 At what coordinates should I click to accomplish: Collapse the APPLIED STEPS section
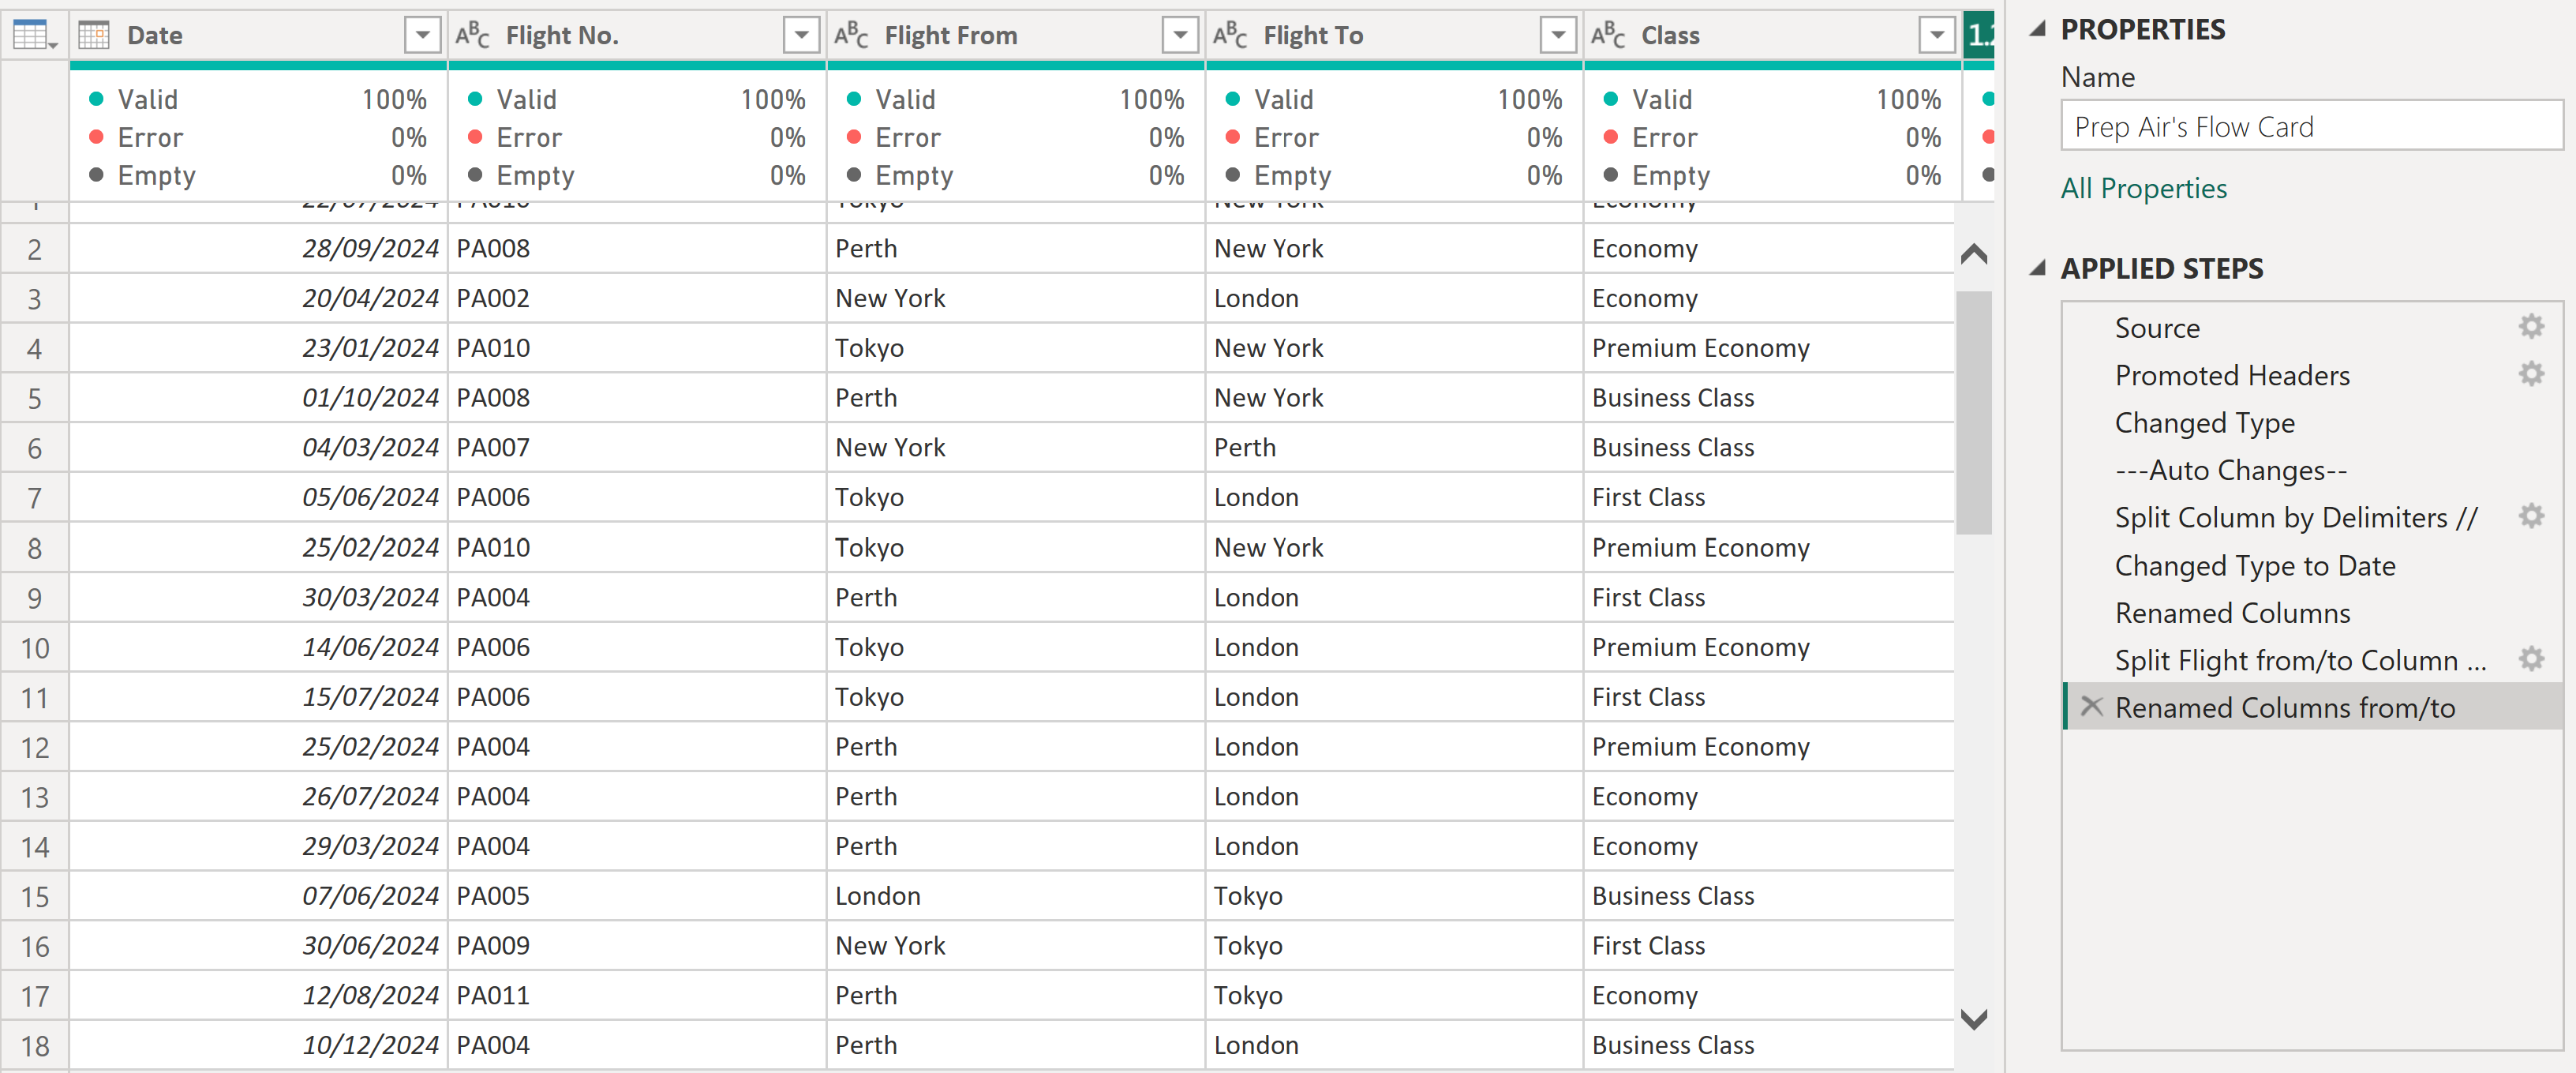[x=2037, y=268]
